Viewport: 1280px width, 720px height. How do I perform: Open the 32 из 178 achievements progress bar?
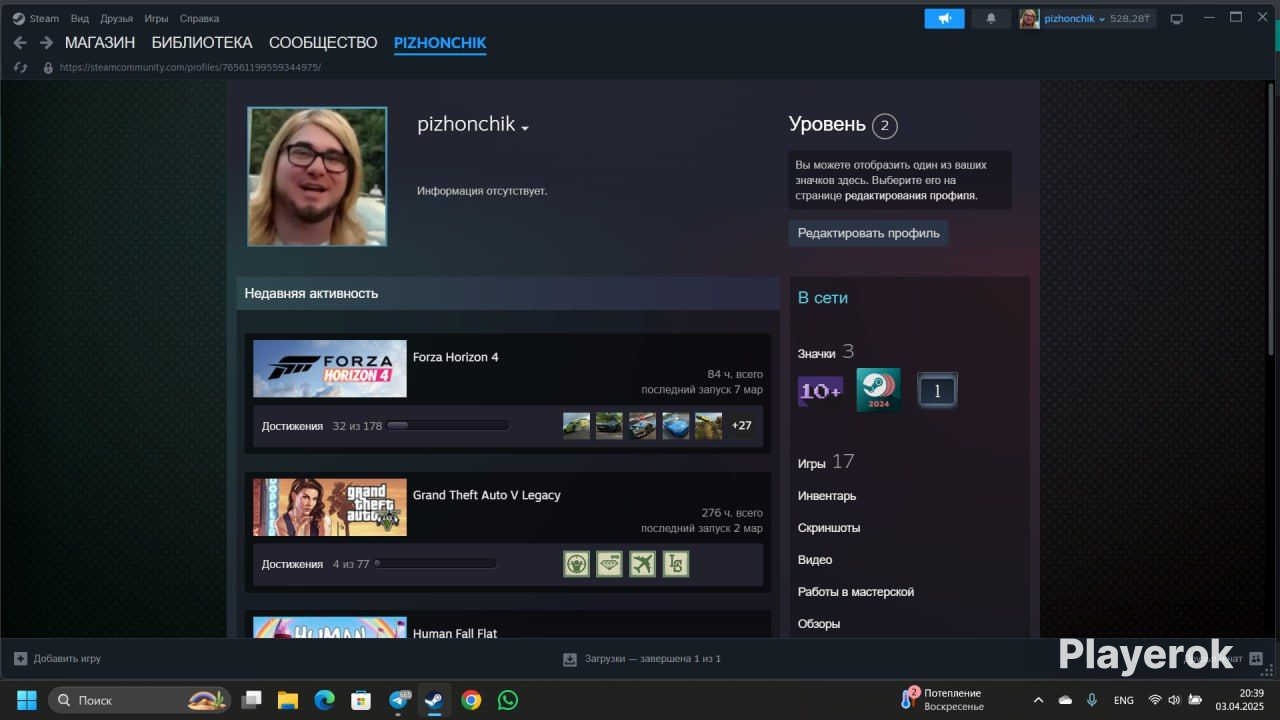448,426
